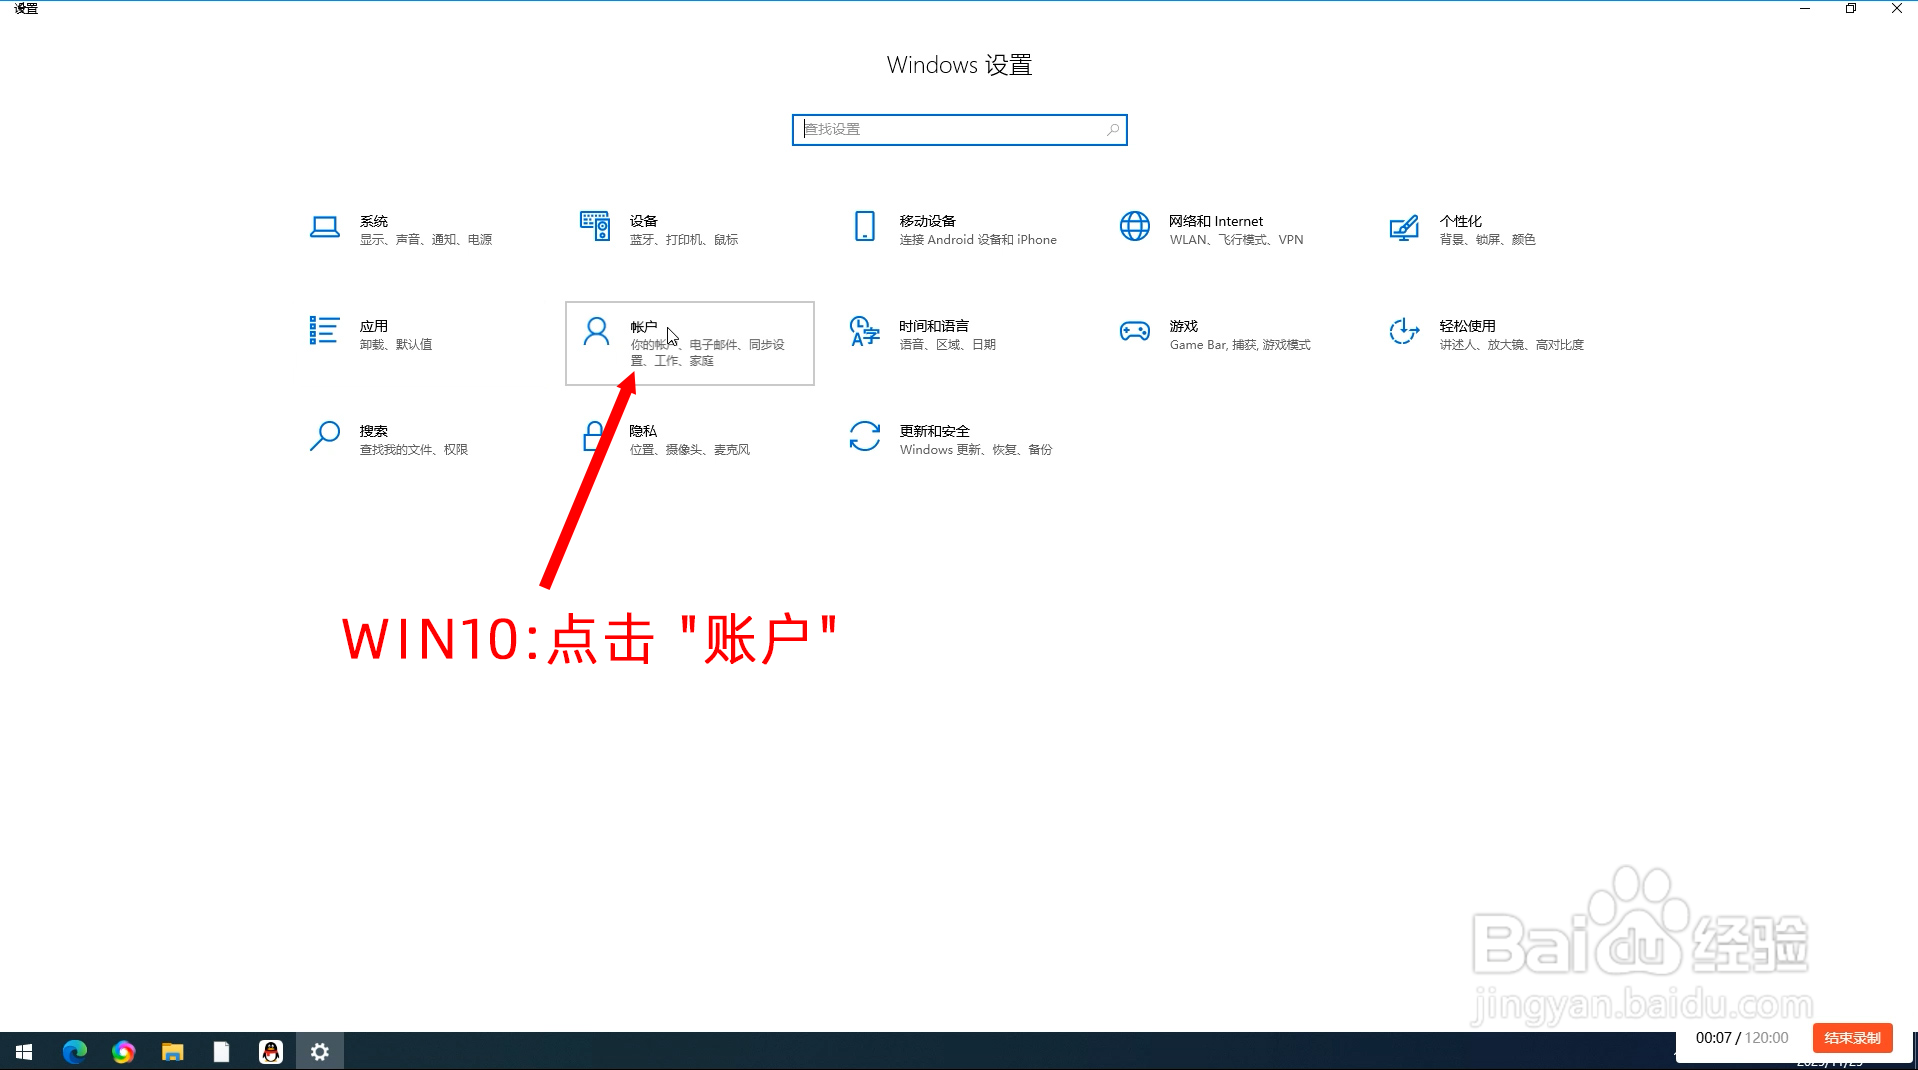Viewport: 1918px width, 1070px height.
Task: Open 搜索 settings for 查找我的文件
Action: click(400, 440)
